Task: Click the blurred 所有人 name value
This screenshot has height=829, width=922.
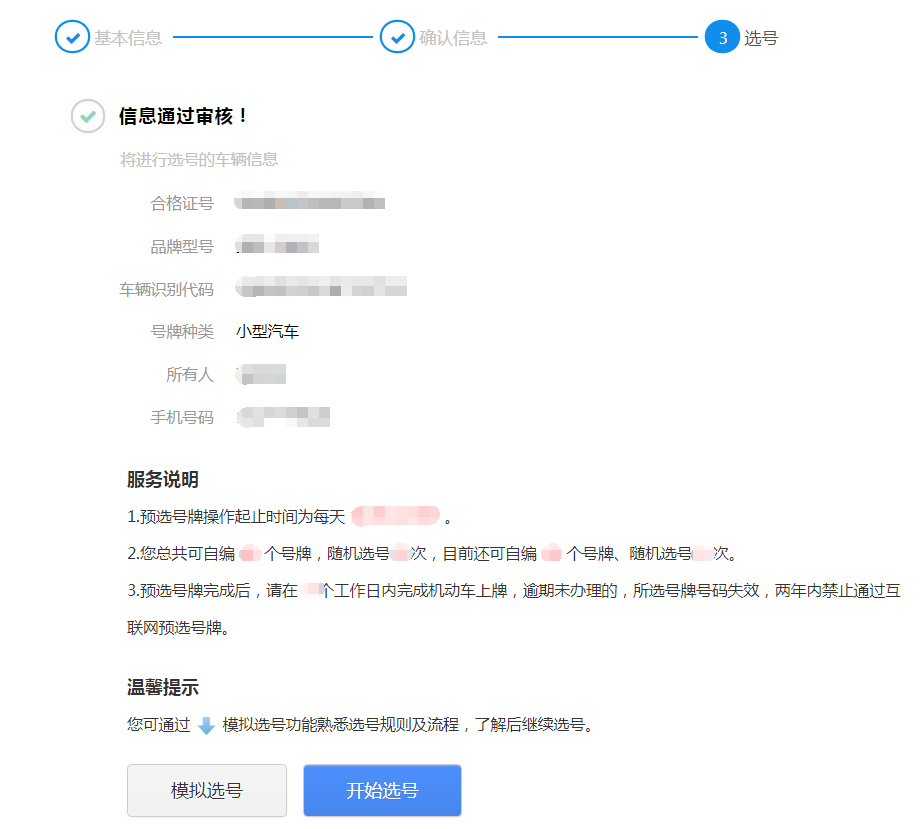Action: [x=261, y=375]
